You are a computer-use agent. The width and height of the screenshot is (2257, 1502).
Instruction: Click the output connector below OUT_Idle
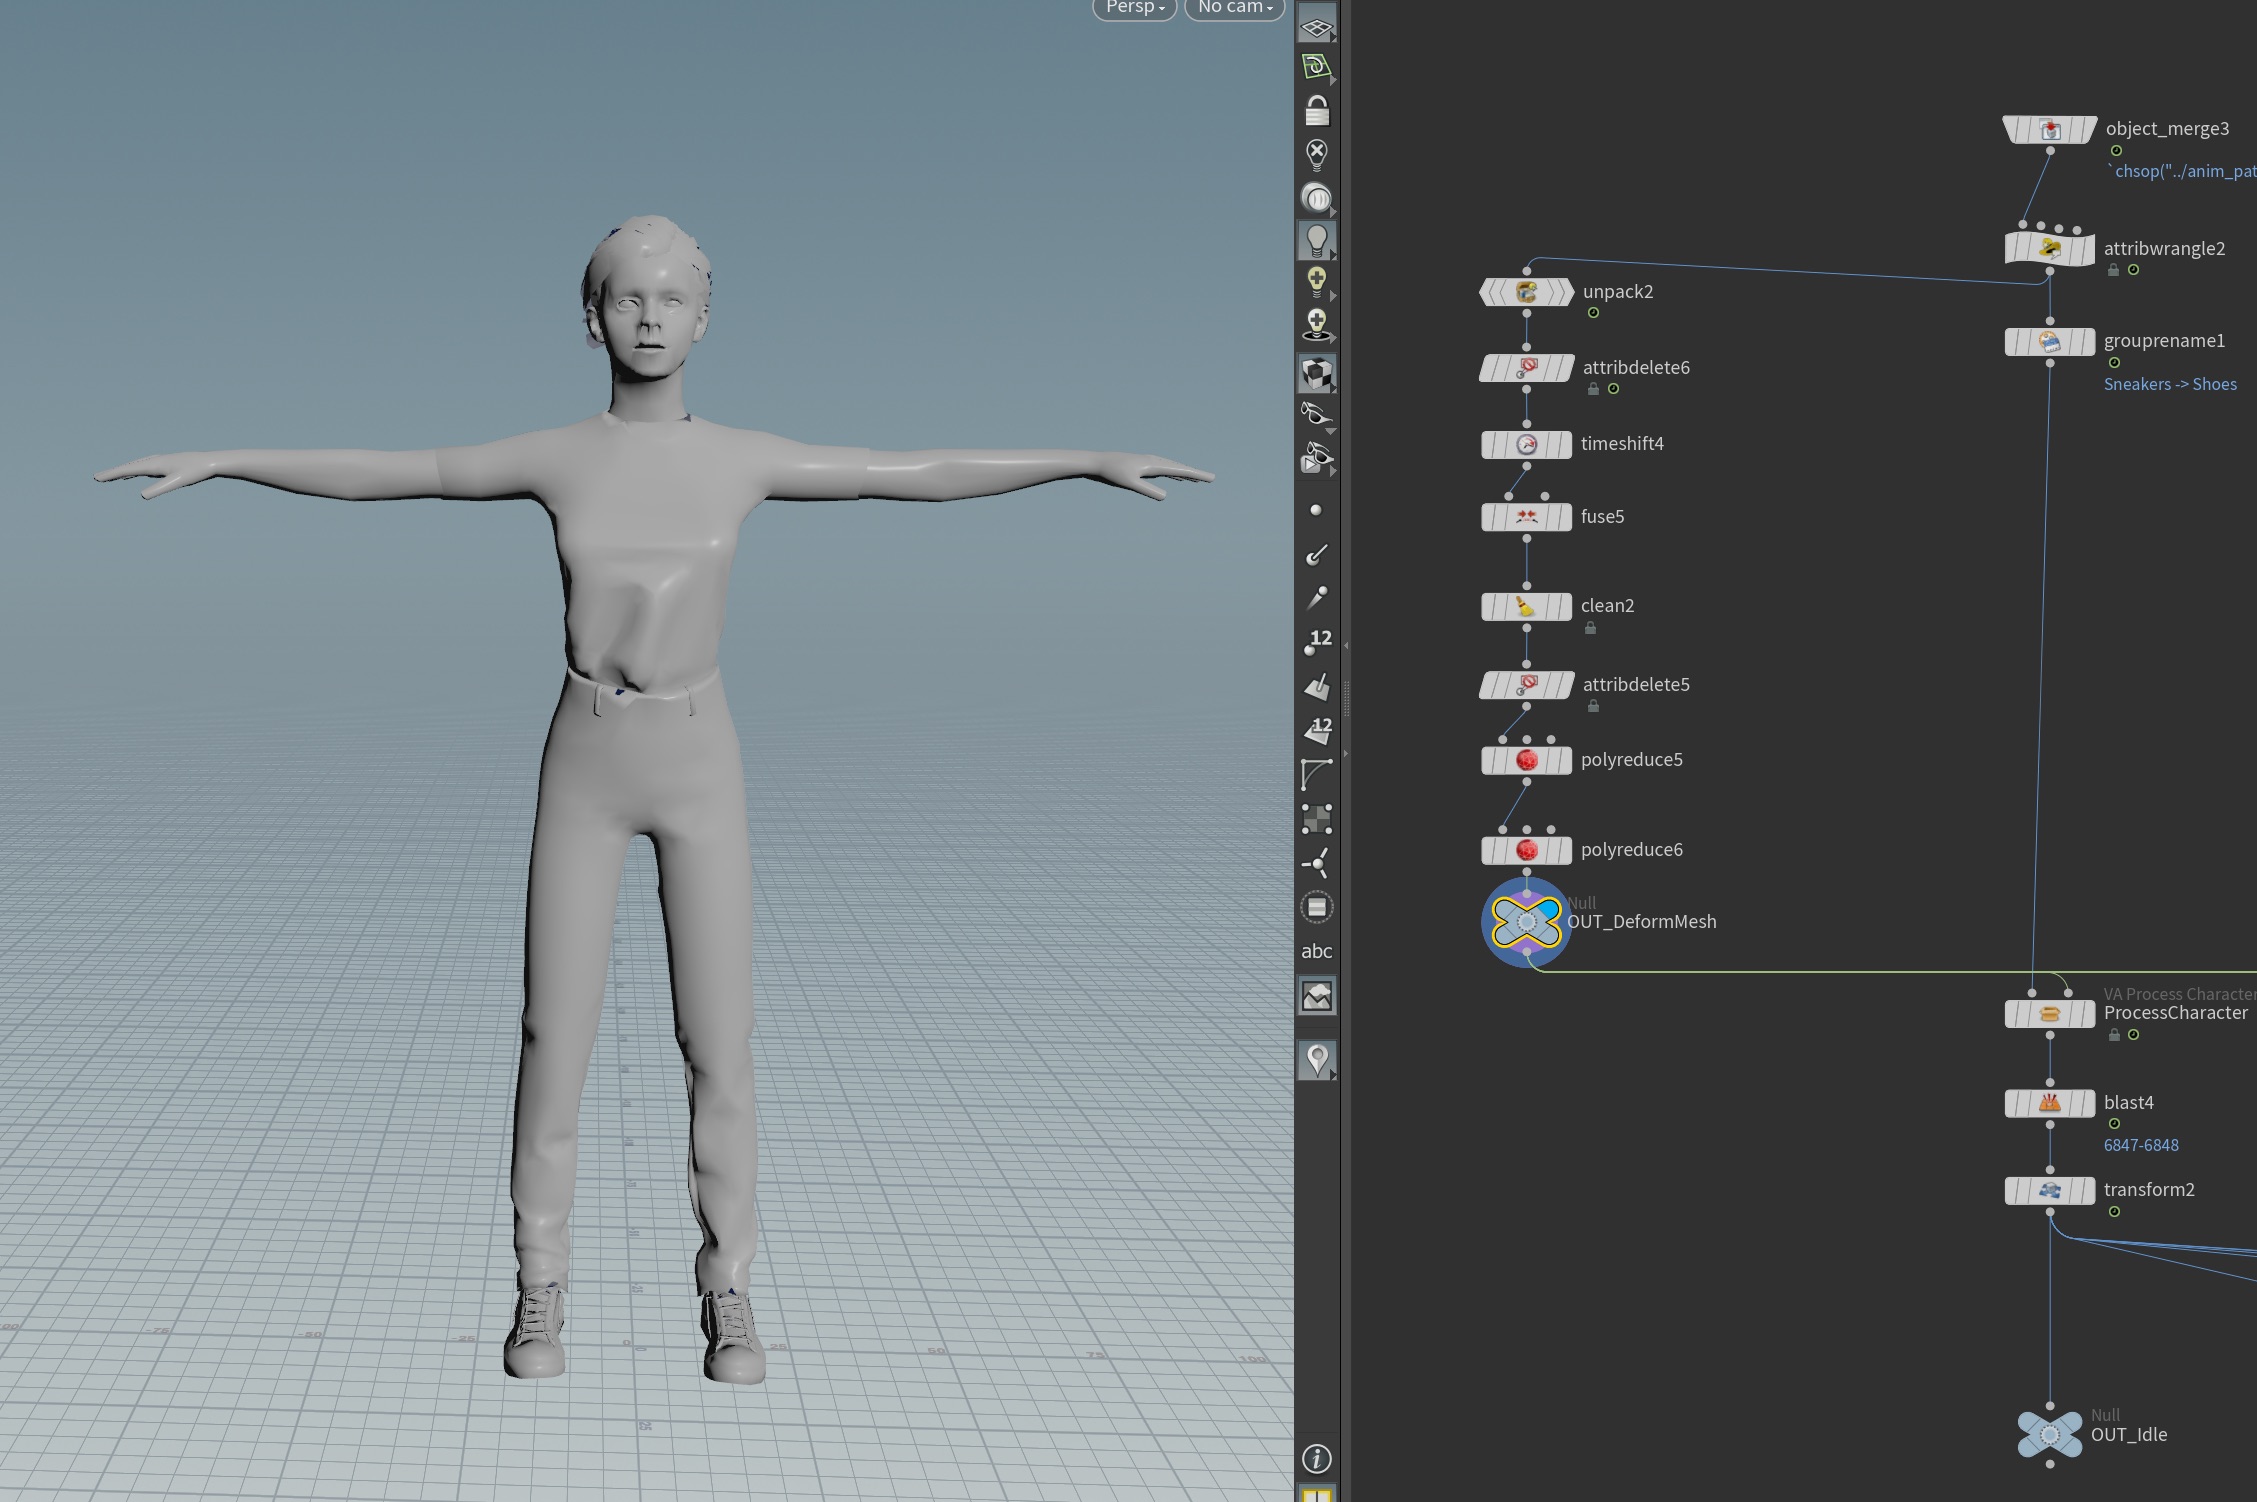tap(2050, 1464)
